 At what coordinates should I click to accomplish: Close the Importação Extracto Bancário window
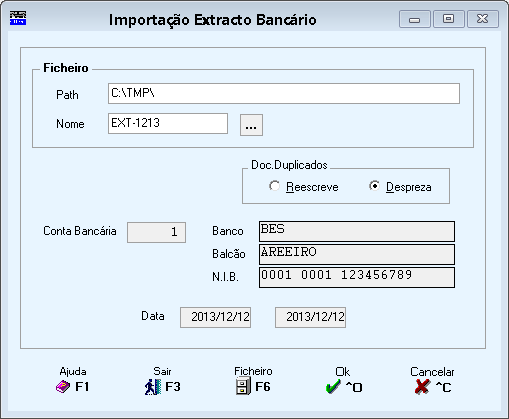click(x=483, y=19)
